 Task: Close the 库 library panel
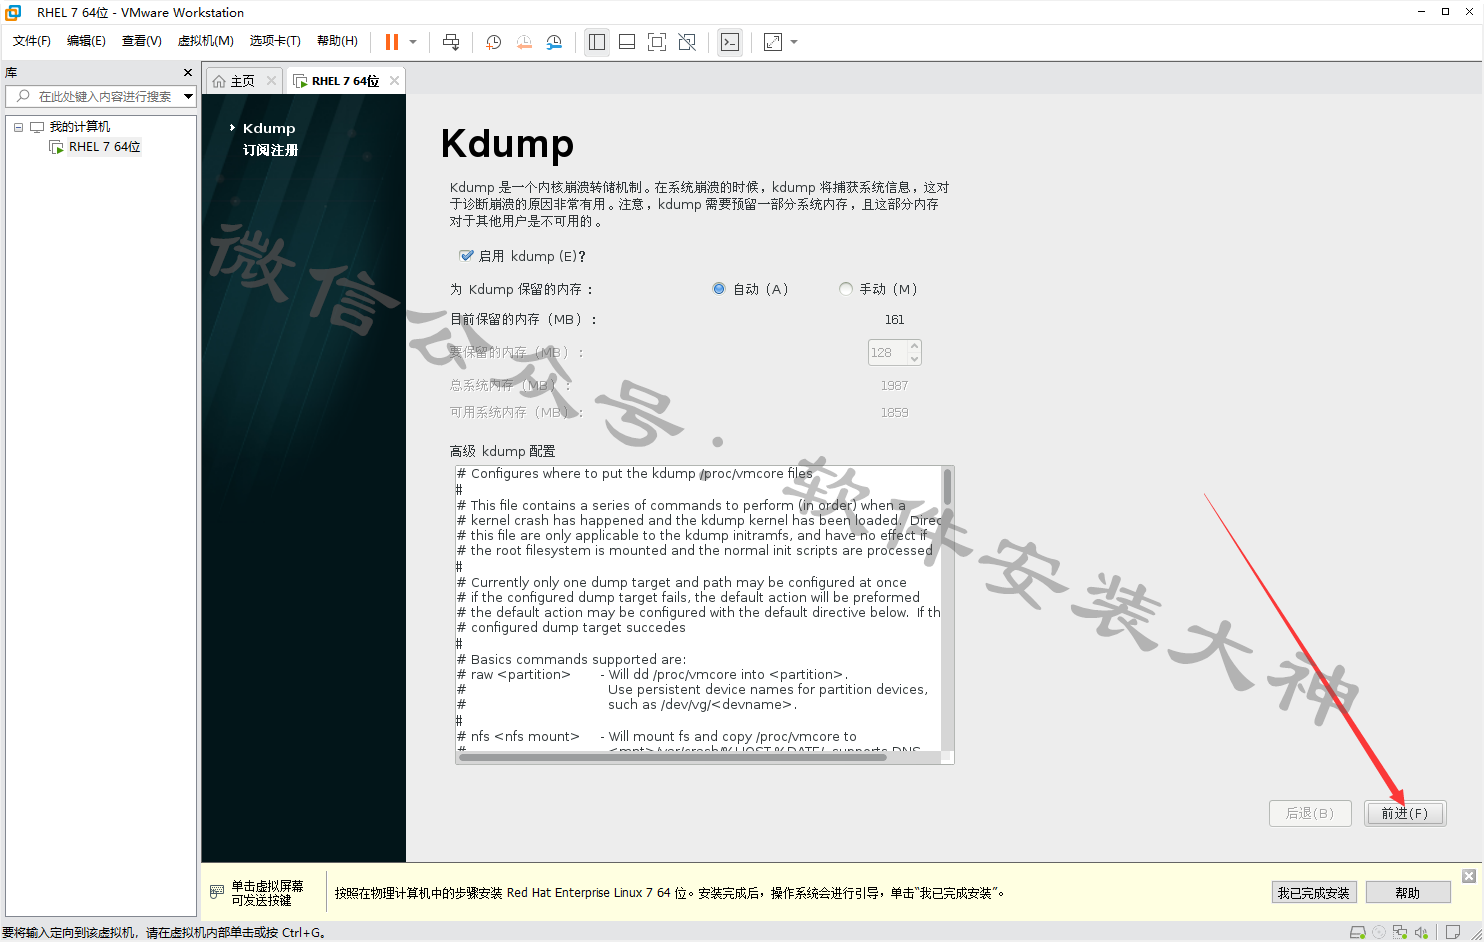(188, 73)
